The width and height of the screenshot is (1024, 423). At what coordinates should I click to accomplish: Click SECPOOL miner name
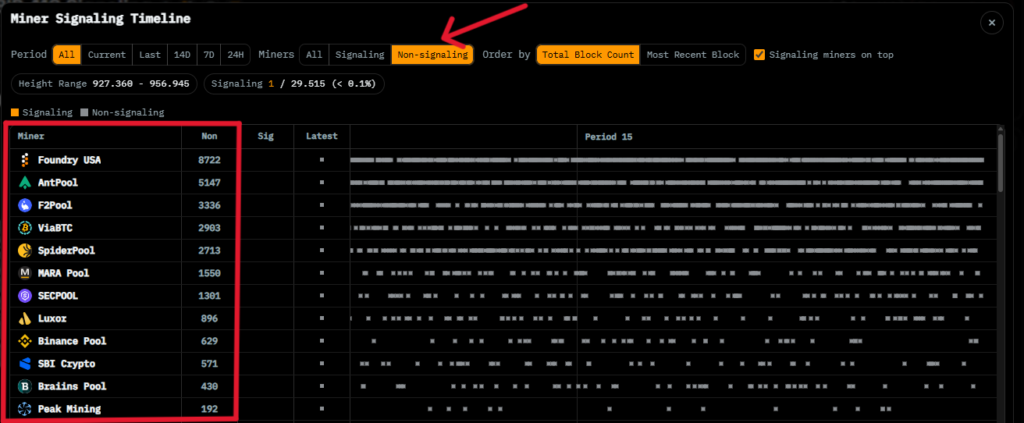[x=57, y=296]
